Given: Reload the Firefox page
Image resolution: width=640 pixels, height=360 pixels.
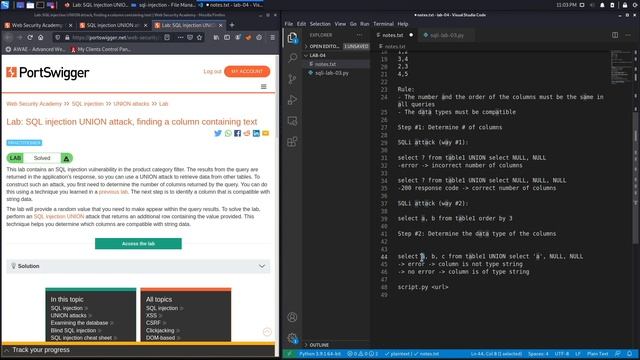Looking at the screenshot, I should [30, 37].
